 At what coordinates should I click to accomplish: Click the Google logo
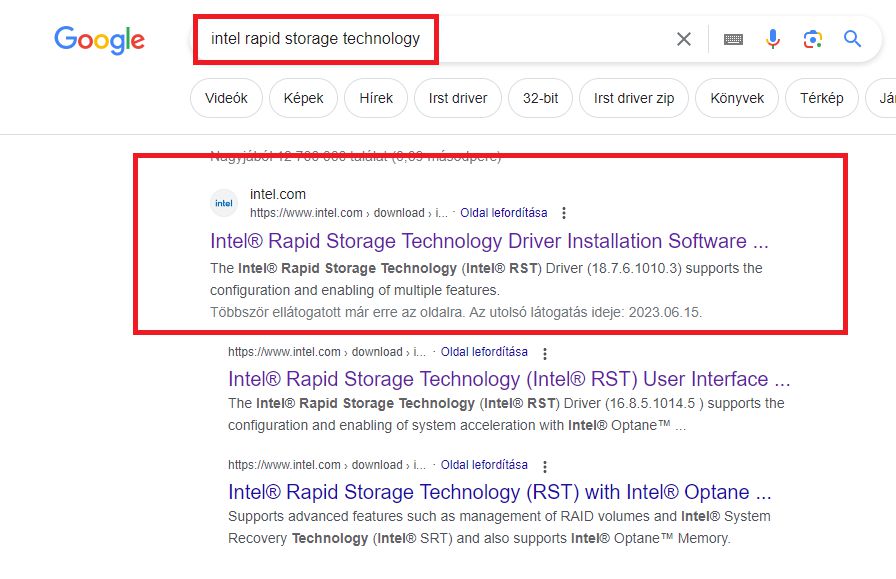click(x=99, y=40)
